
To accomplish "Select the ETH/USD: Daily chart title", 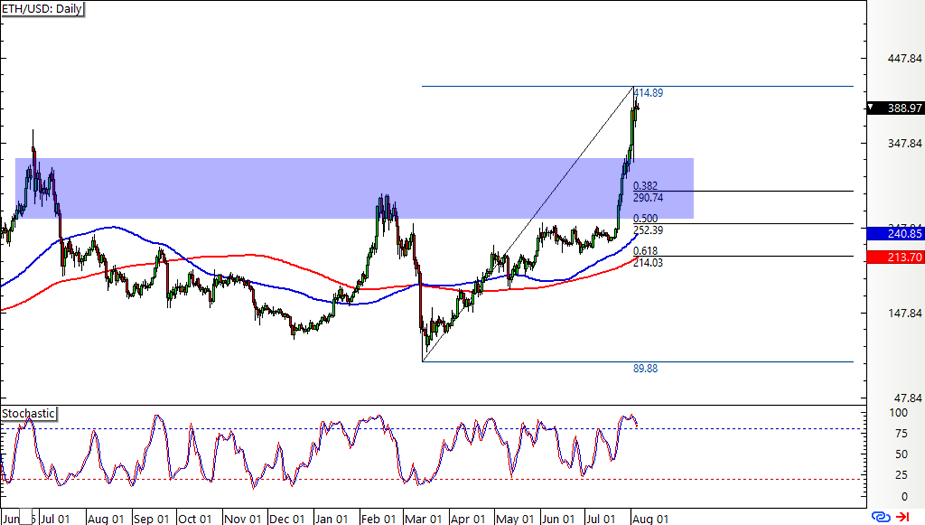I will [42, 9].
